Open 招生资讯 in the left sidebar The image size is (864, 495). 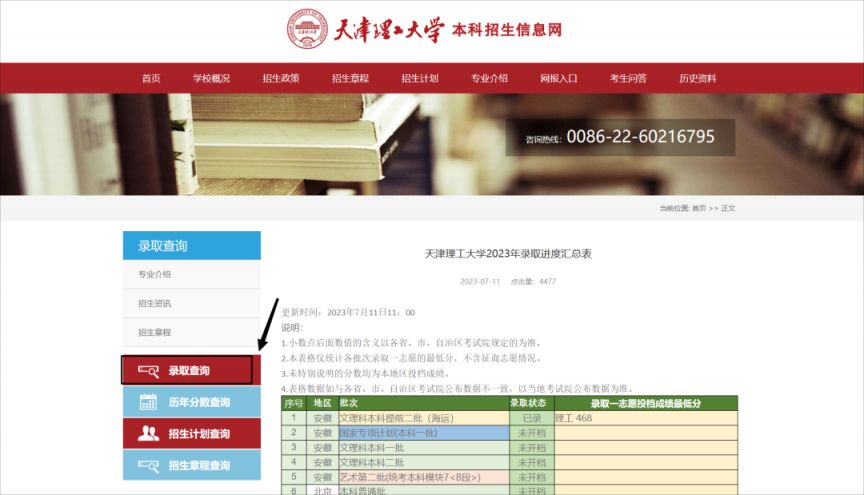pos(154,303)
